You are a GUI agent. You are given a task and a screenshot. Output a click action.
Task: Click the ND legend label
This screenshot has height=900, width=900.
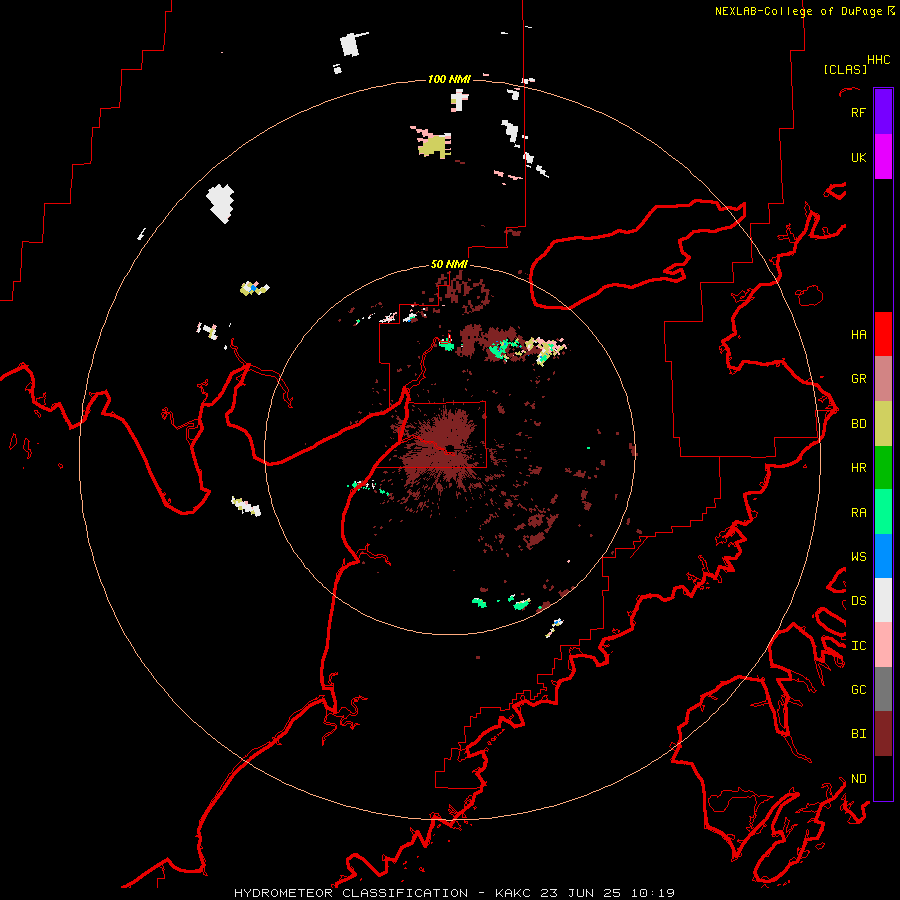(x=858, y=778)
